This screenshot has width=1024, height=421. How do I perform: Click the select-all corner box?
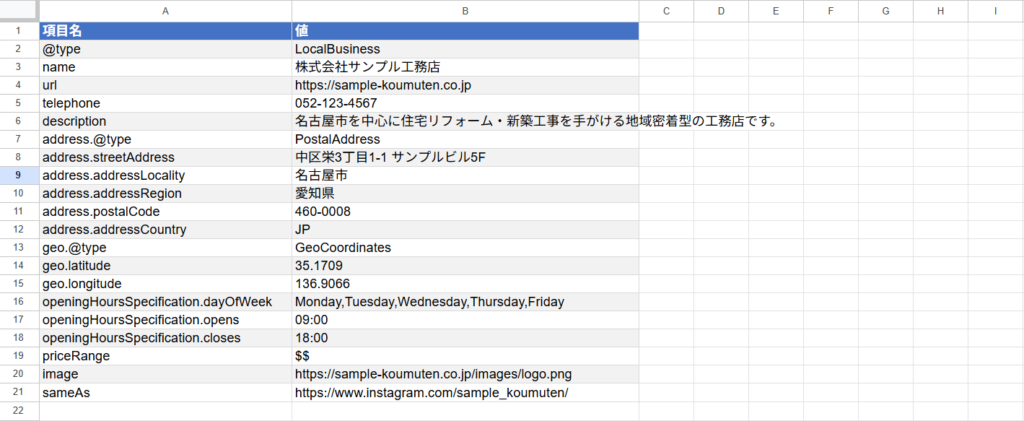pyautogui.click(x=19, y=10)
